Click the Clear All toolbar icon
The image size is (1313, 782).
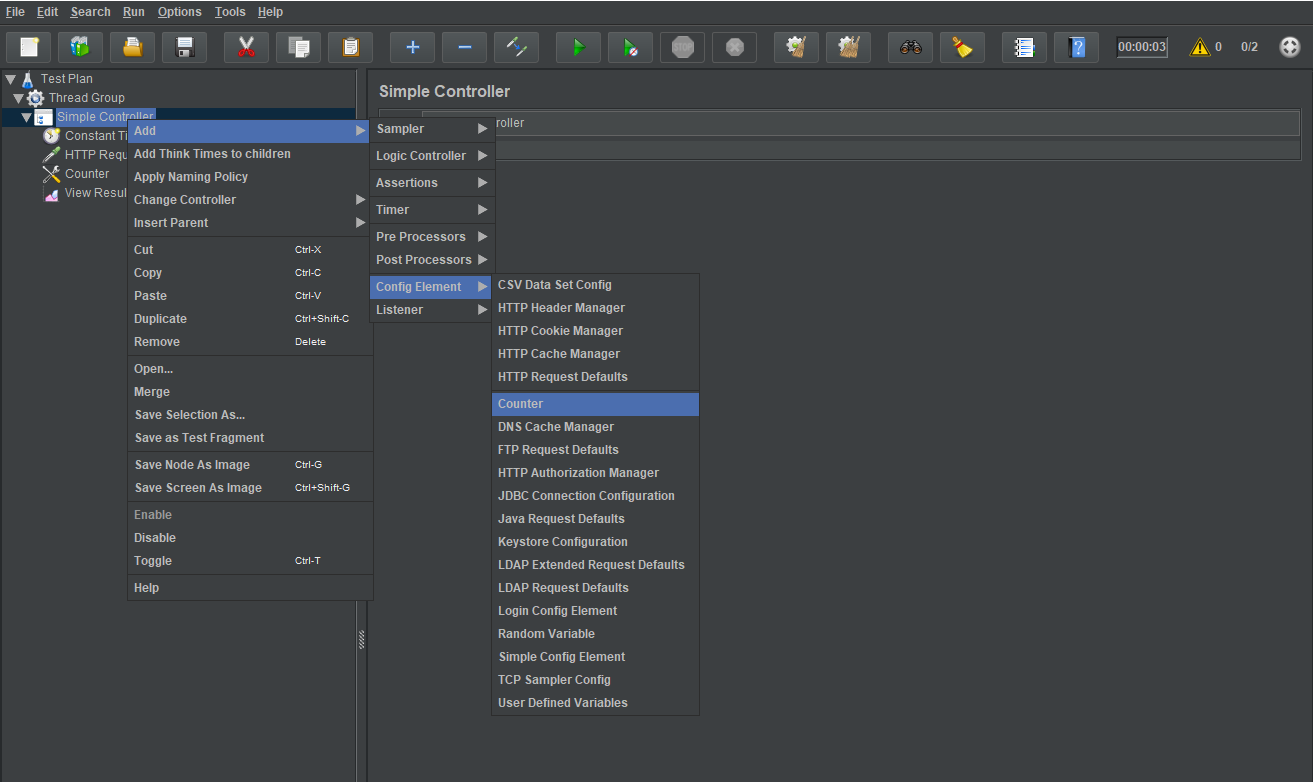click(848, 47)
